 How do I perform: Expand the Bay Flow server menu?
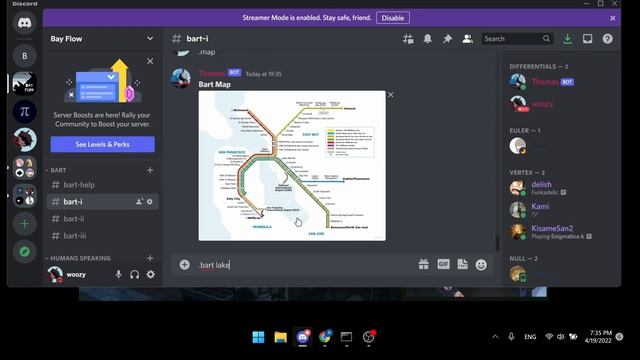click(x=150, y=38)
